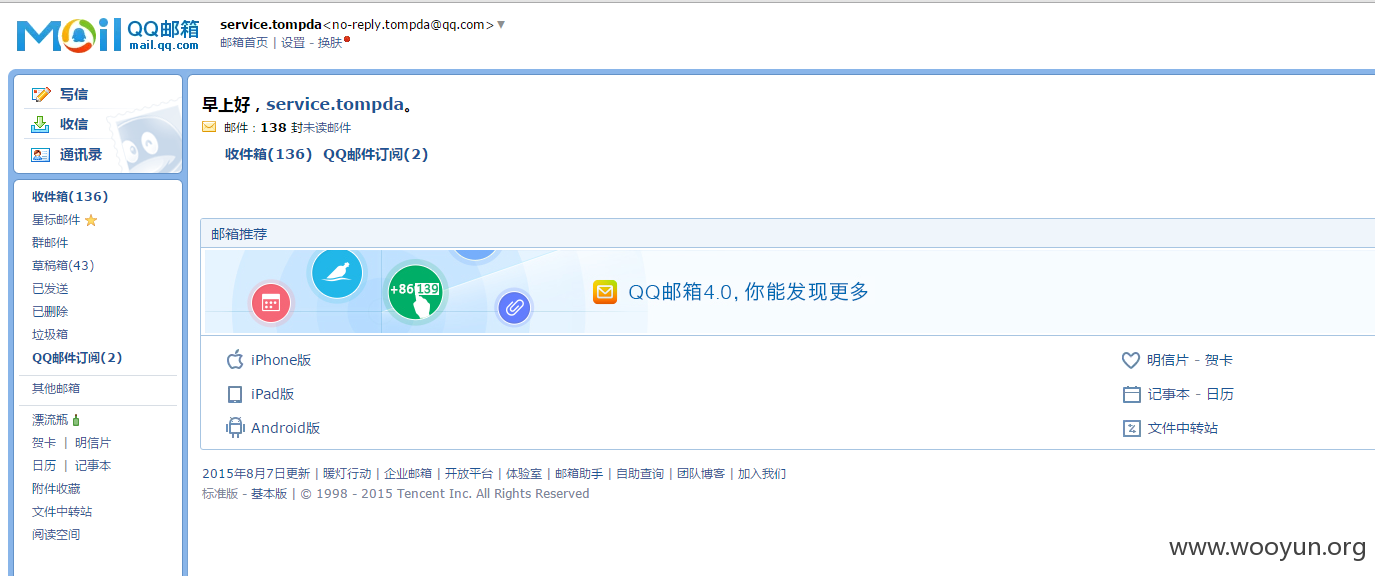Open 草稿箱(43) drafts folder
Viewport: 1375px width, 576px height.
coord(63,266)
